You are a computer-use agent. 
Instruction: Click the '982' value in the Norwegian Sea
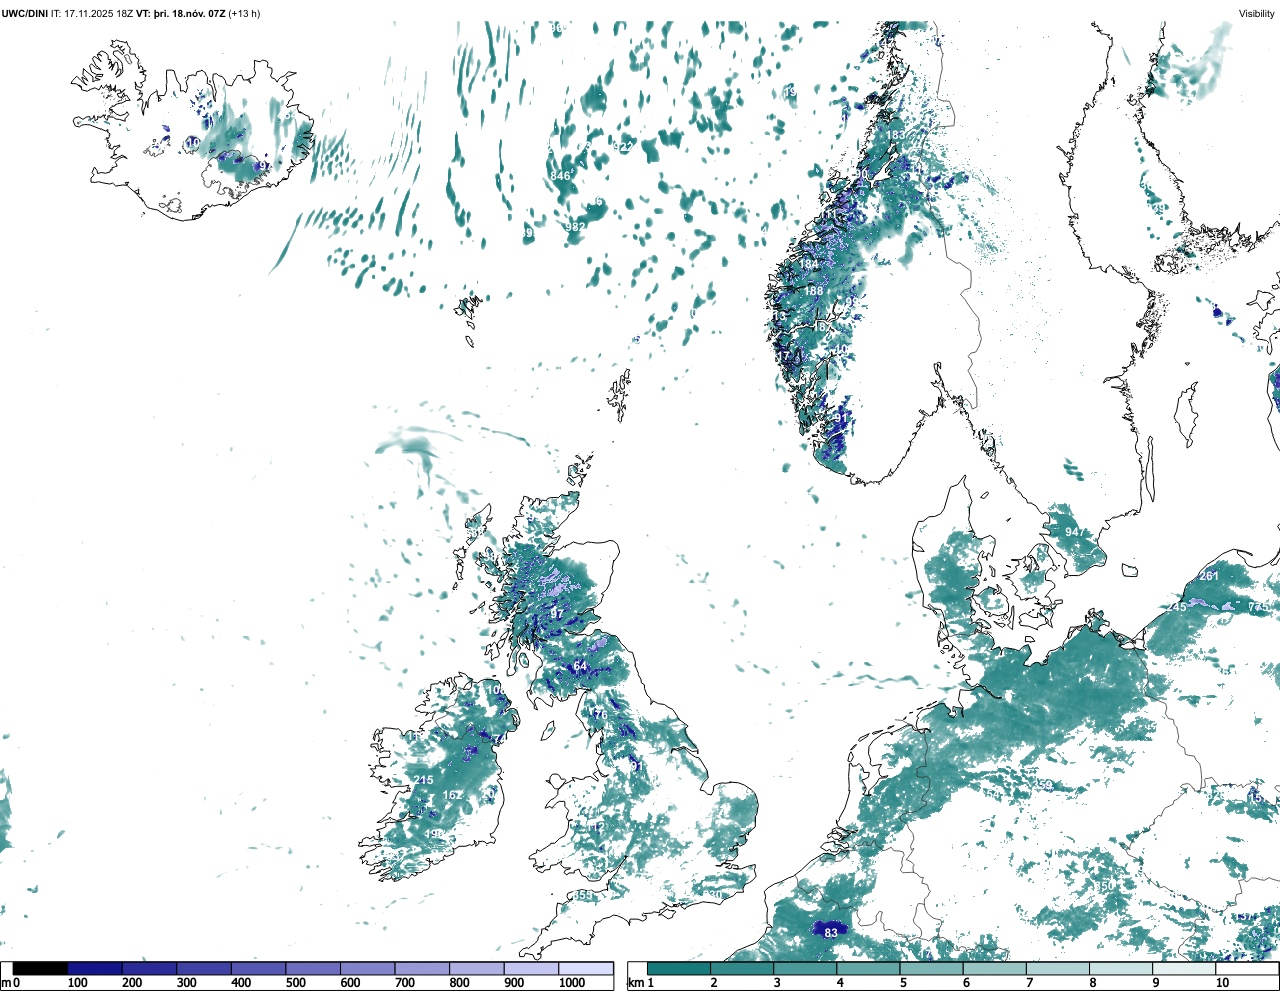pyautogui.click(x=575, y=227)
